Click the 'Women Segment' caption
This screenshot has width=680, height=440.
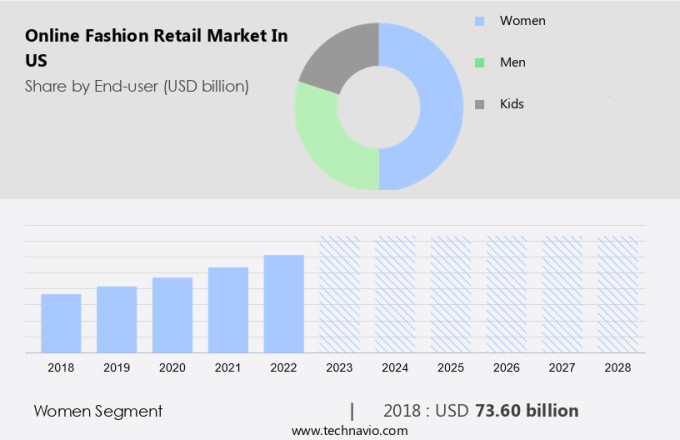pyautogui.click(x=98, y=411)
